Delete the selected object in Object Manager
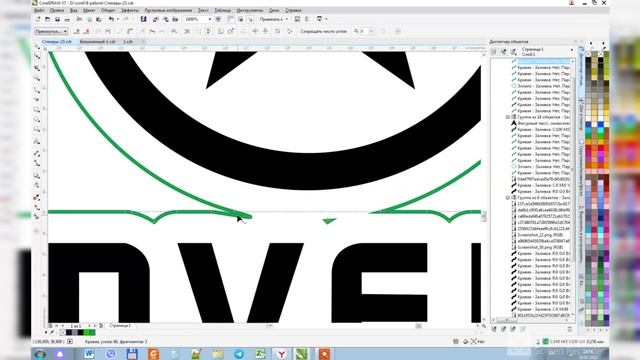 click(570, 329)
